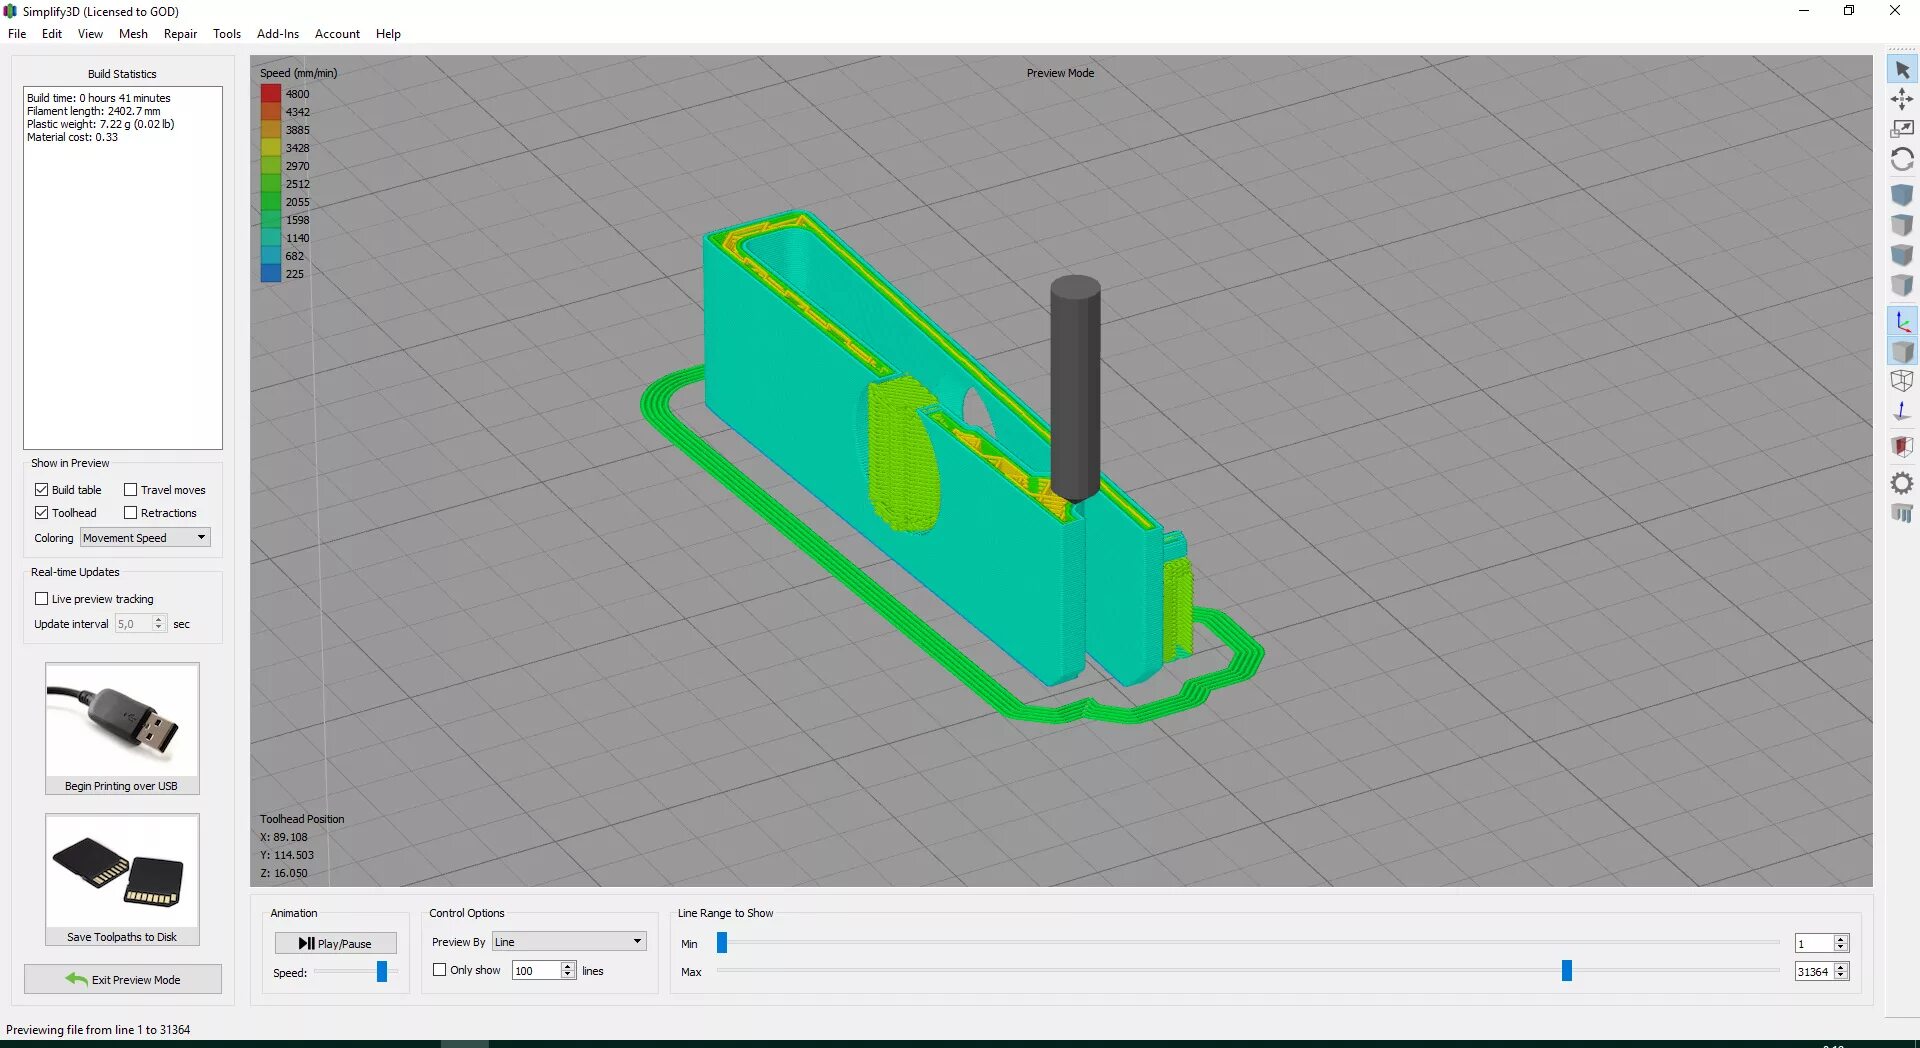Click the Max line number field 31364
Viewport: 1920px width, 1048px height.
pyautogui.click(x=1814, y=971)
